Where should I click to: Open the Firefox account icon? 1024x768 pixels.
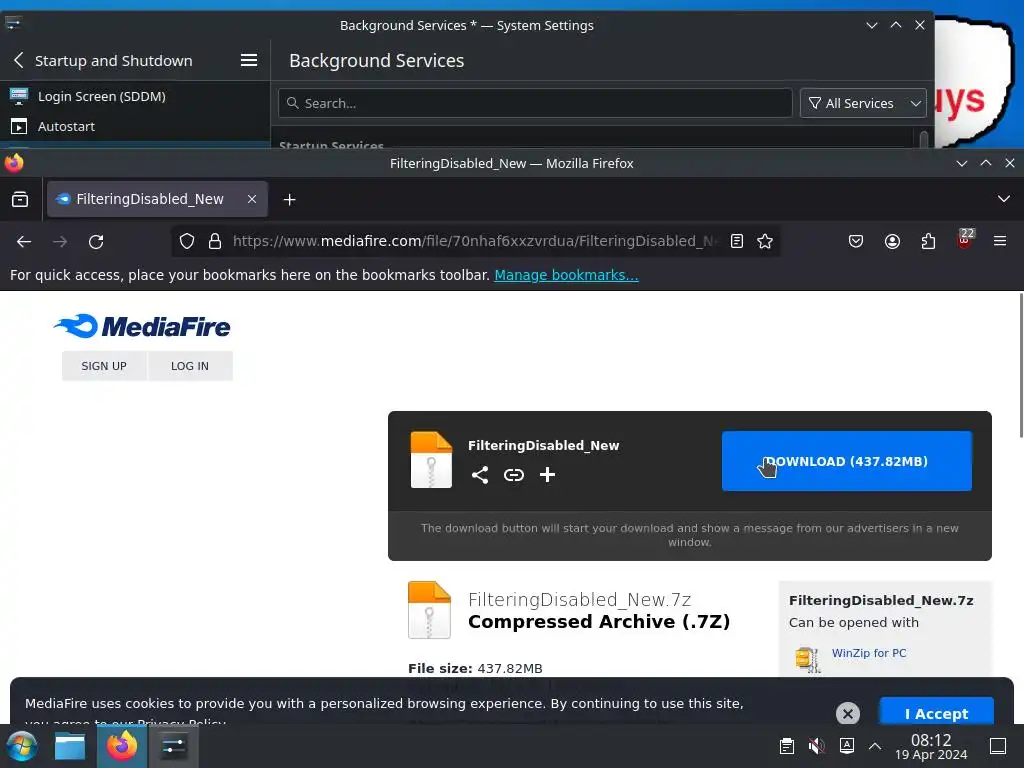pos(892,242)
